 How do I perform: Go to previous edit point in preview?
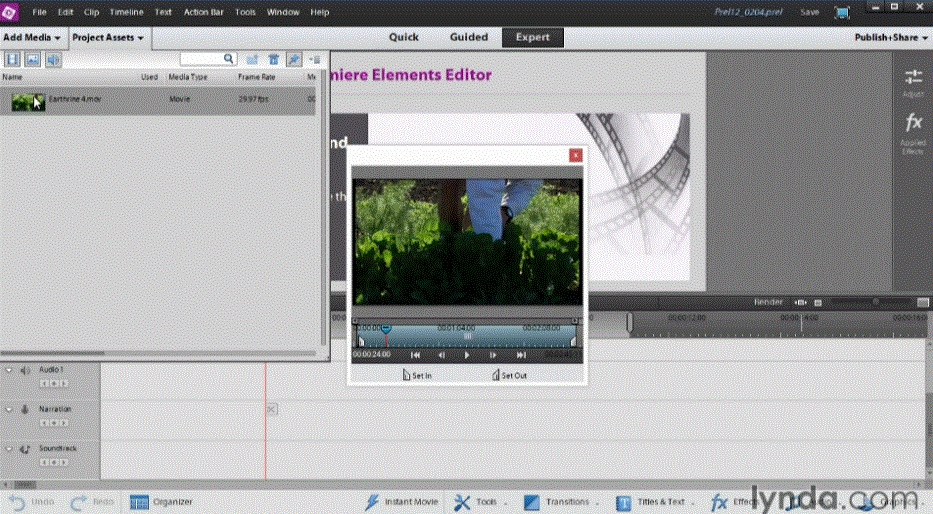pyautogui.click(x=415, y=355)
